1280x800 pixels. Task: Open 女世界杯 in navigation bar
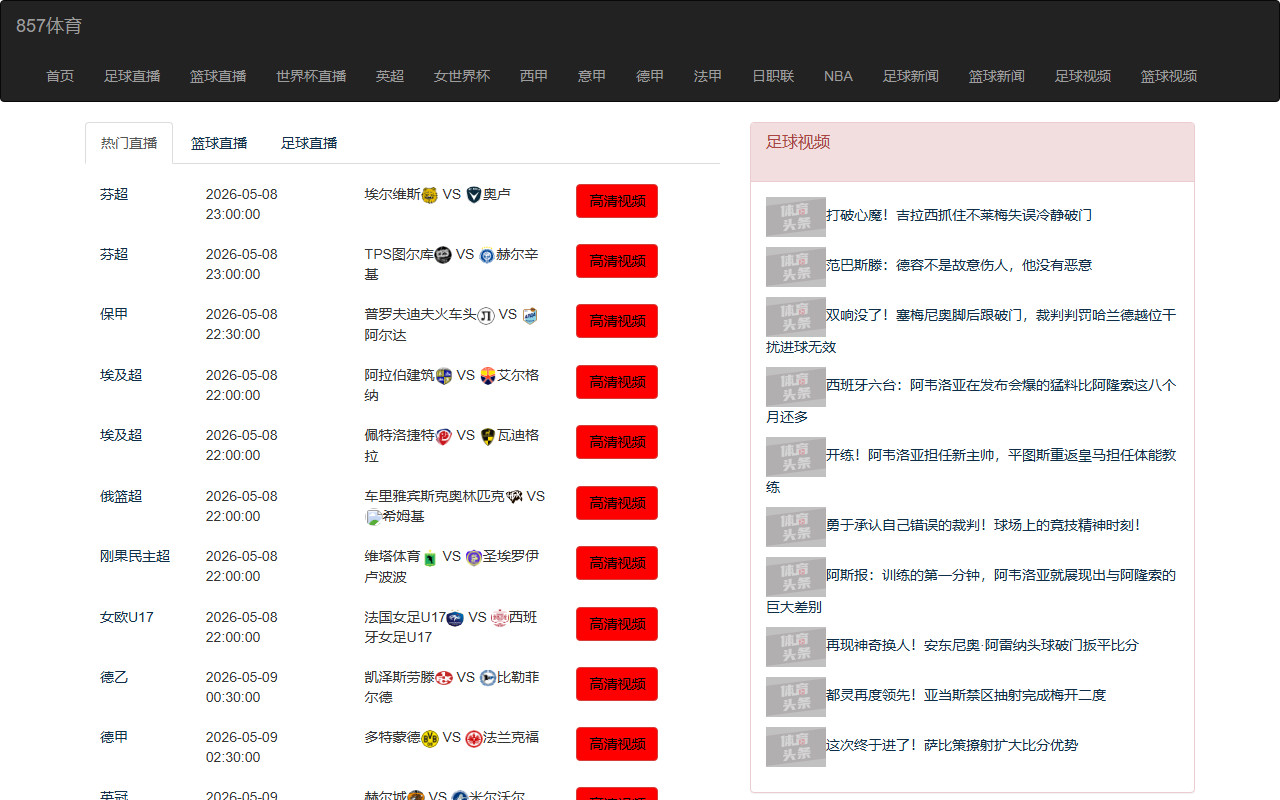coord(462,76)
